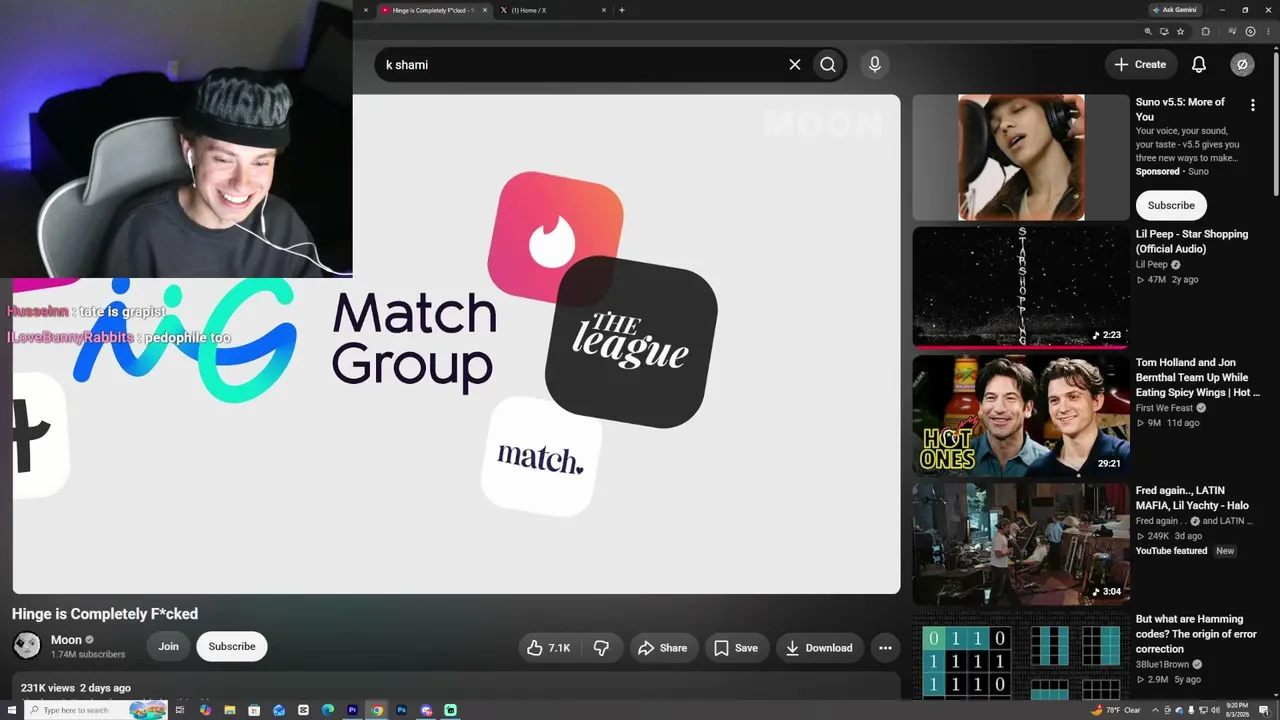This screenshot has height=720, width=1280.
Task: Start voice search with the microphone
Action: 875,64
